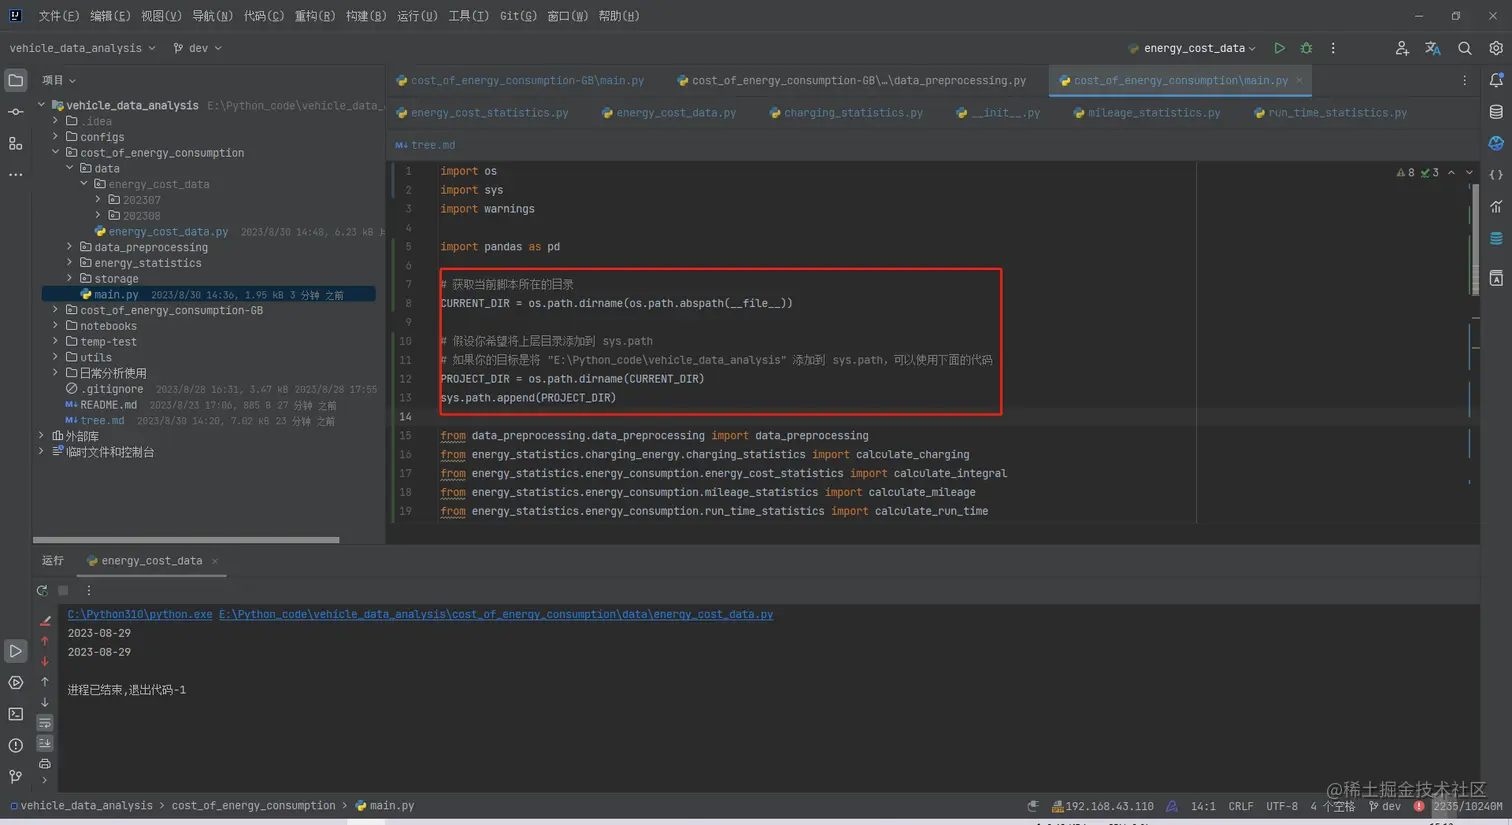1512x825 pixels.
Task: Expand the configs folder in project tree
Action: coord(56,136)
